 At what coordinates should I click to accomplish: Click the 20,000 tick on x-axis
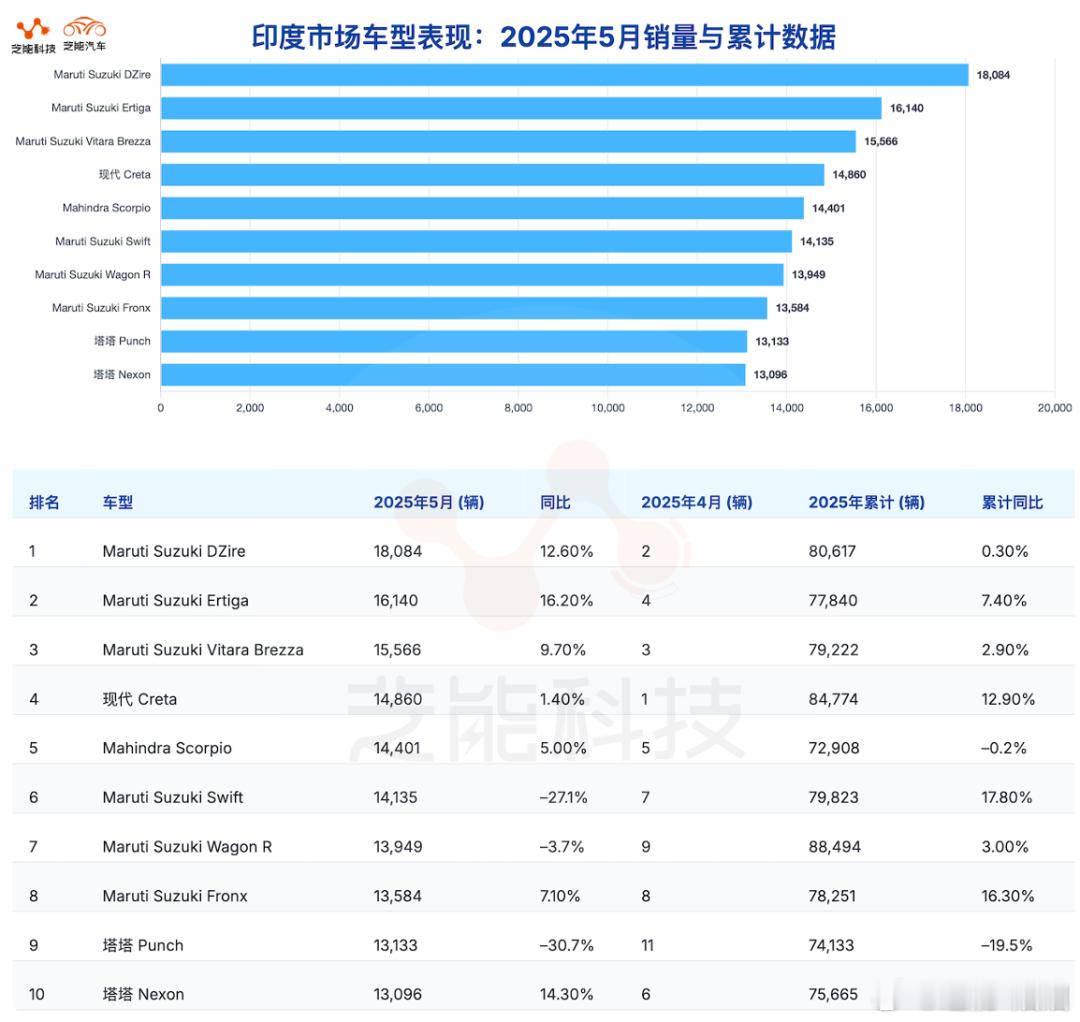point(1055,408)
